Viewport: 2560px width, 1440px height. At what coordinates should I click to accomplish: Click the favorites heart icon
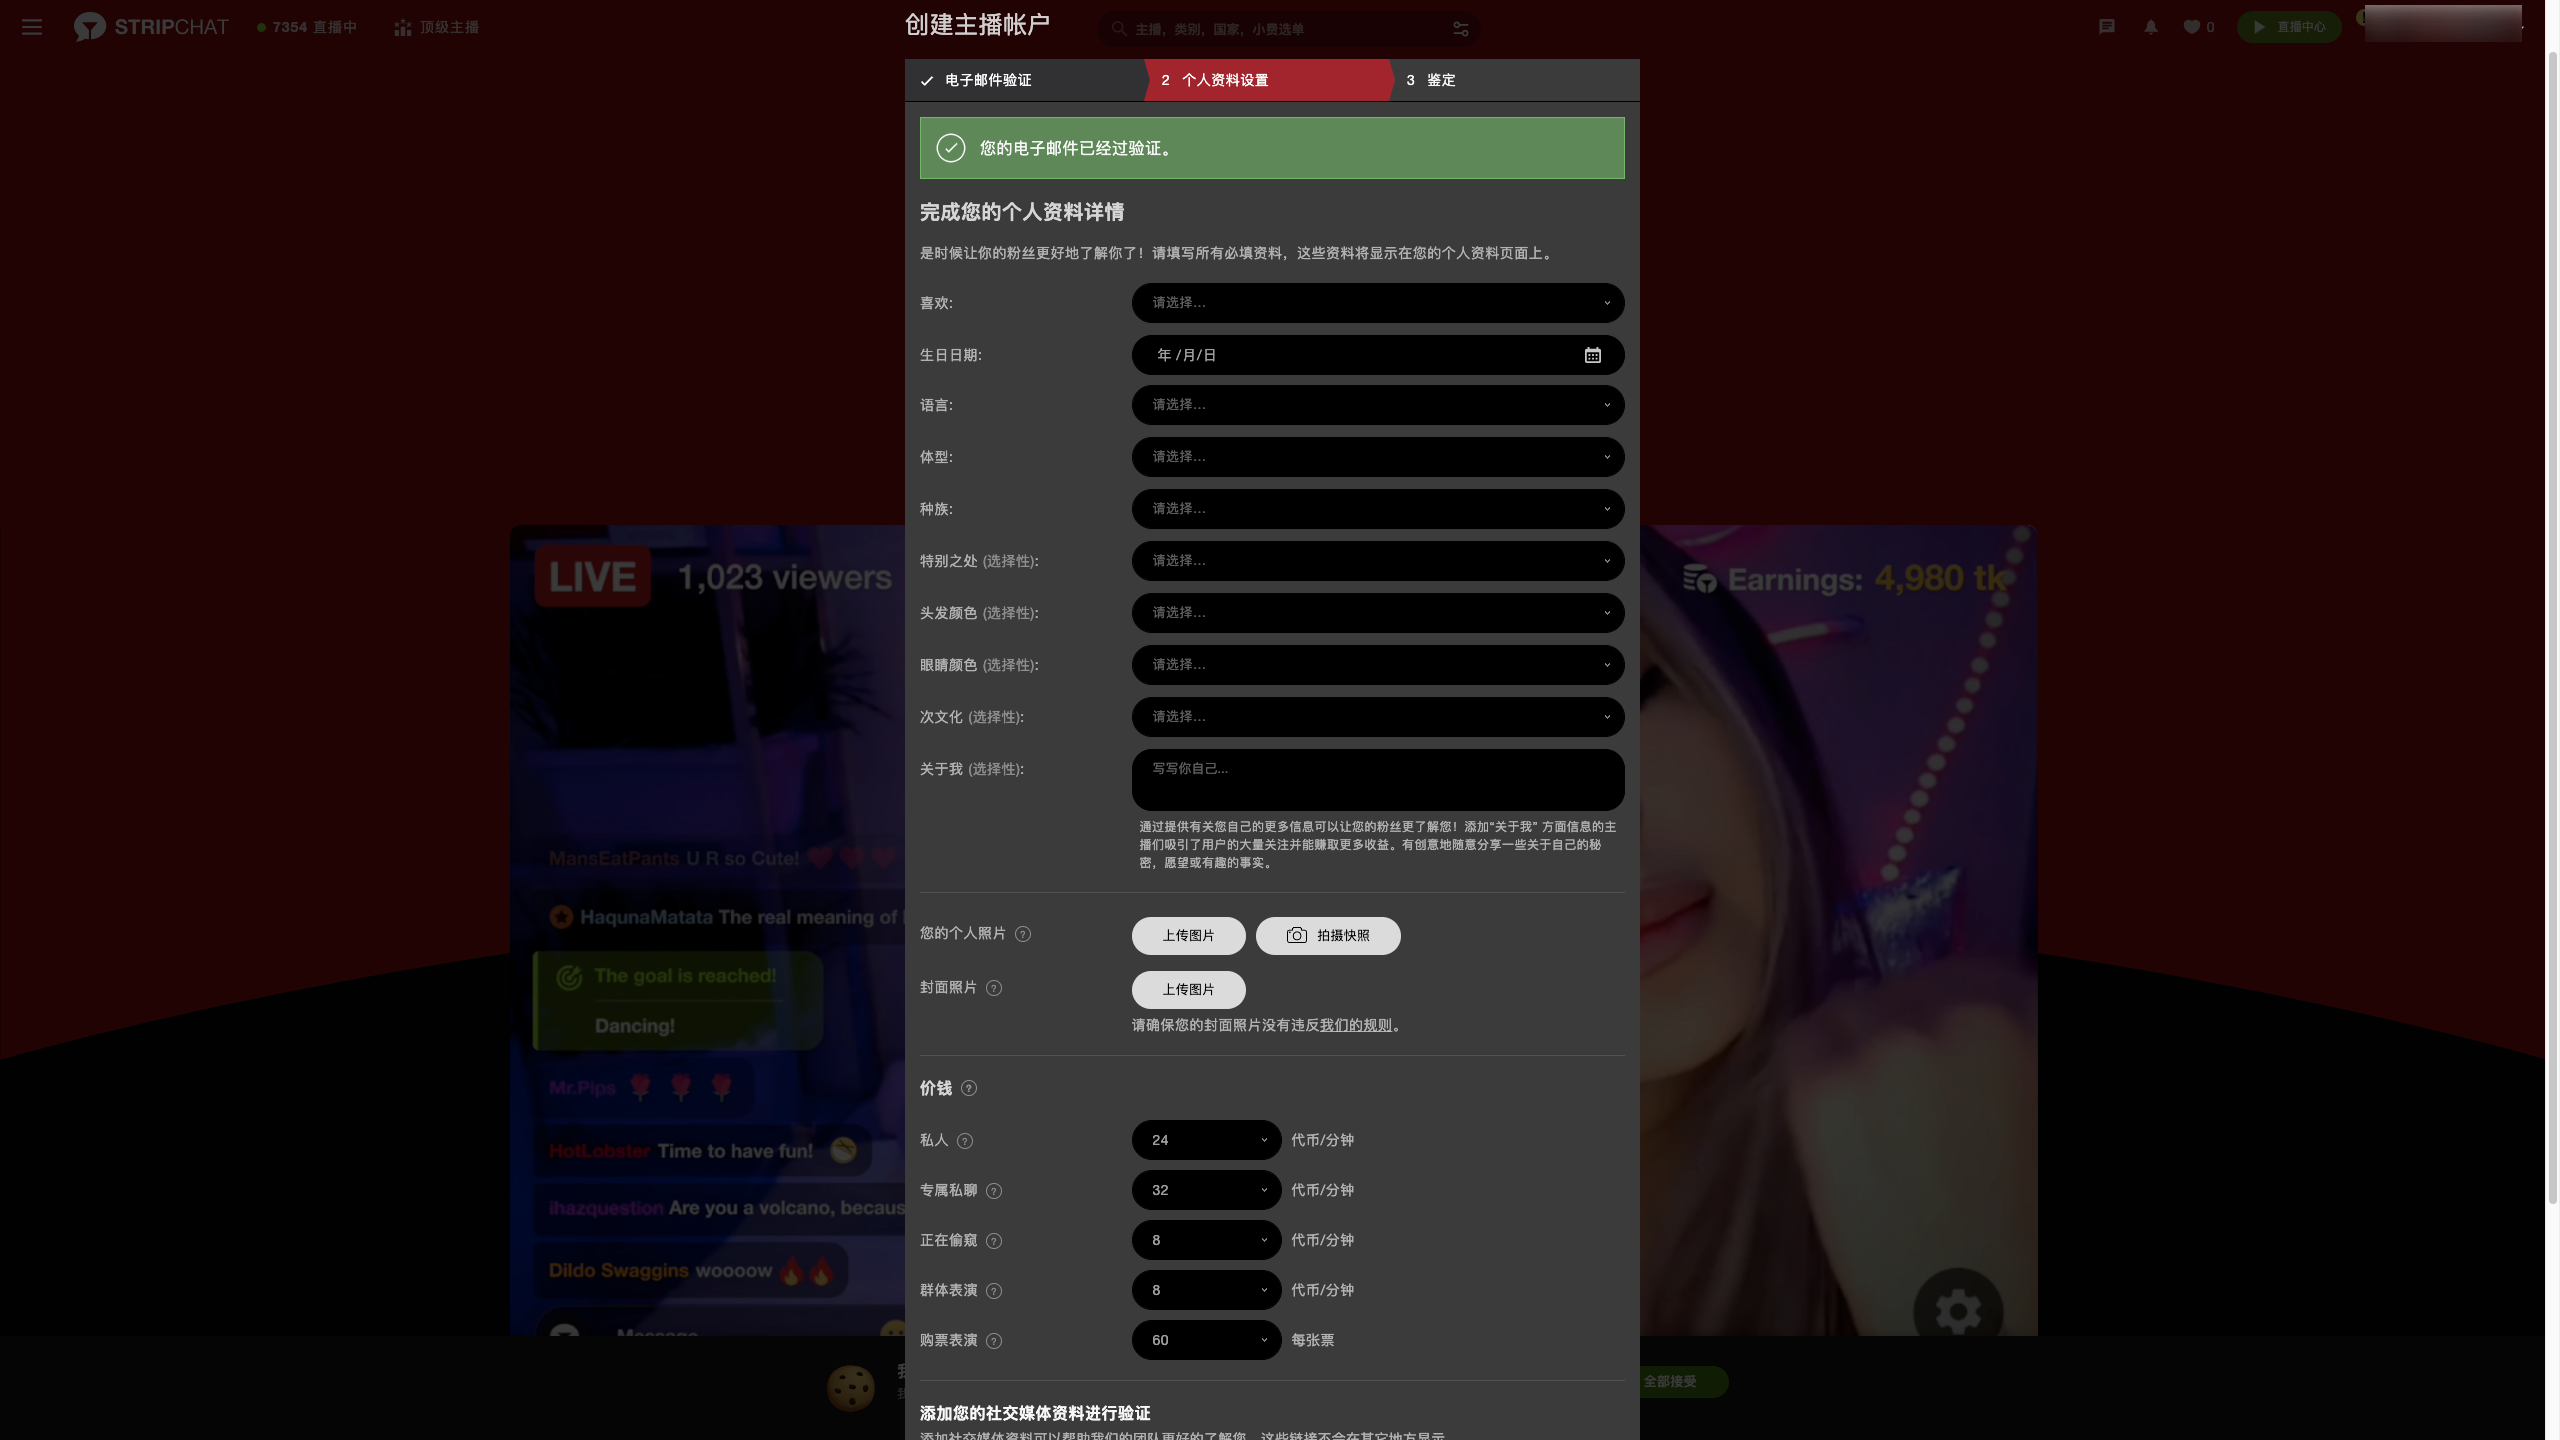pyautogui.click(x=2191, y=27)
